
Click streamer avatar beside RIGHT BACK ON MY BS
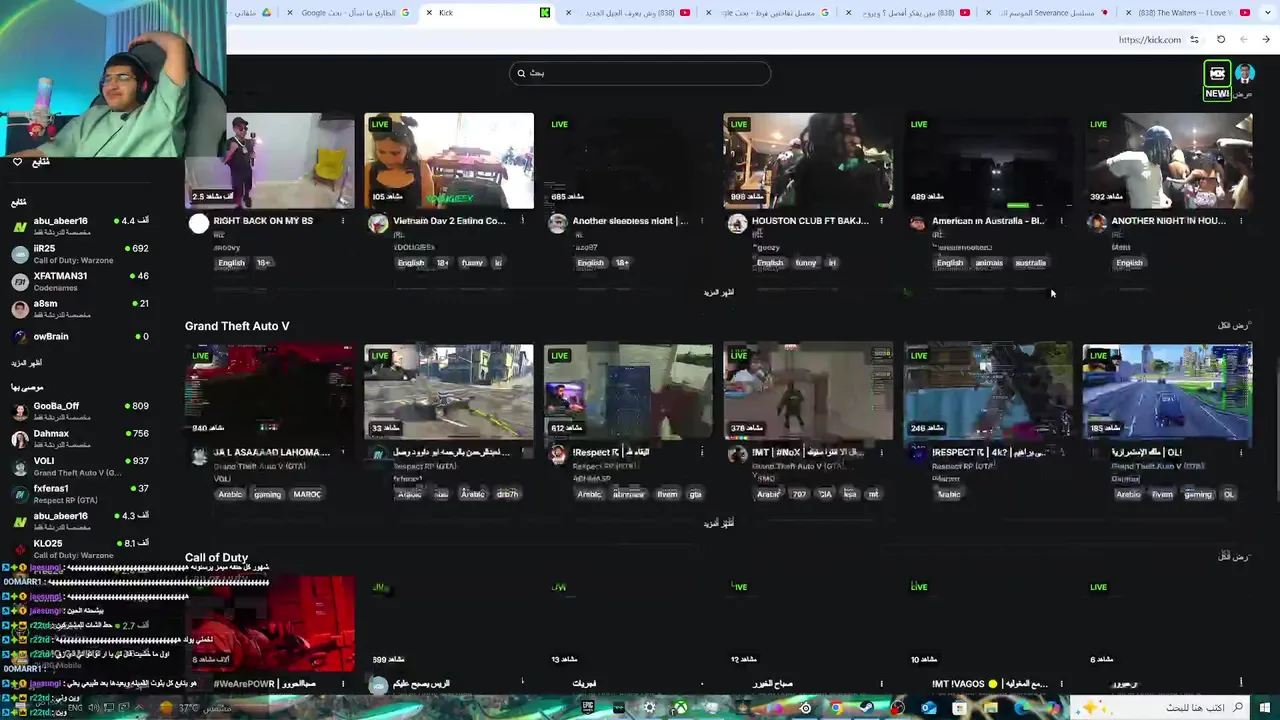(x=199, y=224)
